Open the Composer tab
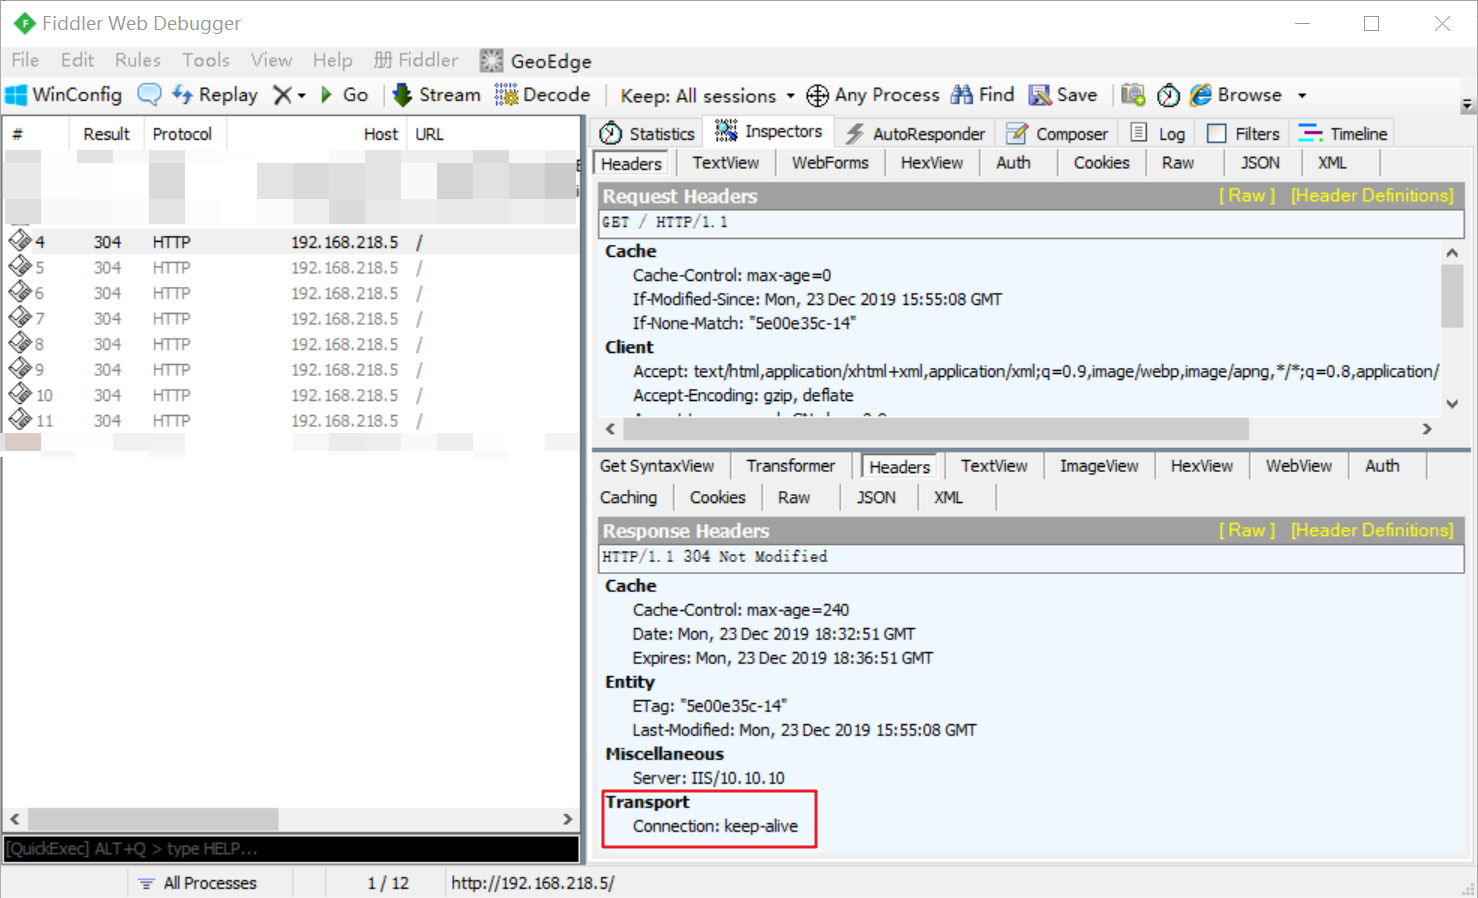The height and width of the screenshot is (898, 1478). [1057, 133]
